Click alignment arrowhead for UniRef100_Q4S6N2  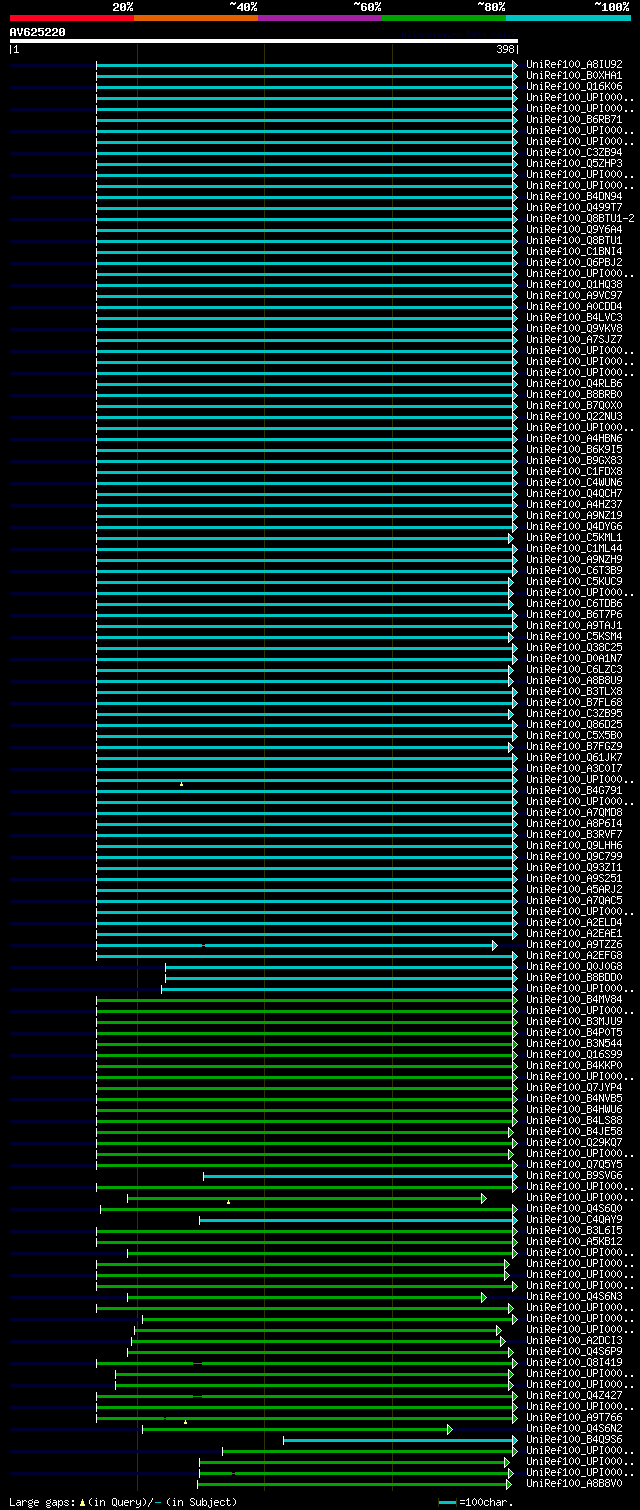tap(450, 1429)
